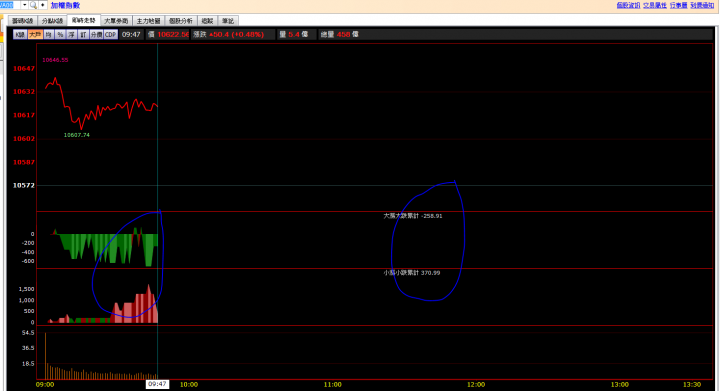Image resolution: width=720 pixels, height=391 pixels.
Task: Click the 12:00 time axis label
Action: 476,385
